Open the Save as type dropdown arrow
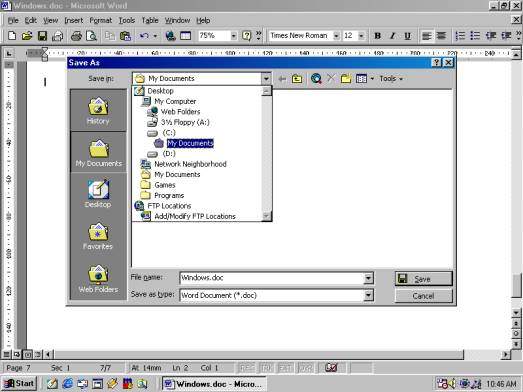523x392 pixels. coord(368,295)
